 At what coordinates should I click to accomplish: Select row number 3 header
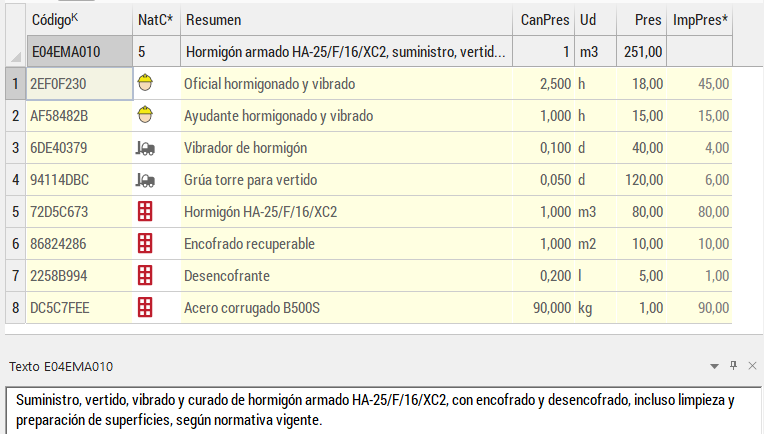(x=14, y=148)
